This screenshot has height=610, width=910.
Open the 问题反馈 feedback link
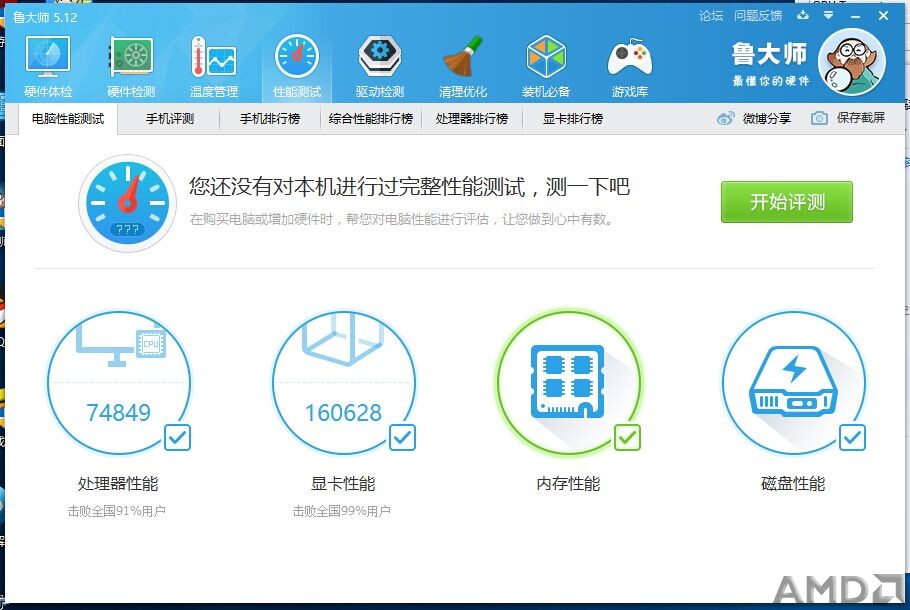click(x=758, y=16)
